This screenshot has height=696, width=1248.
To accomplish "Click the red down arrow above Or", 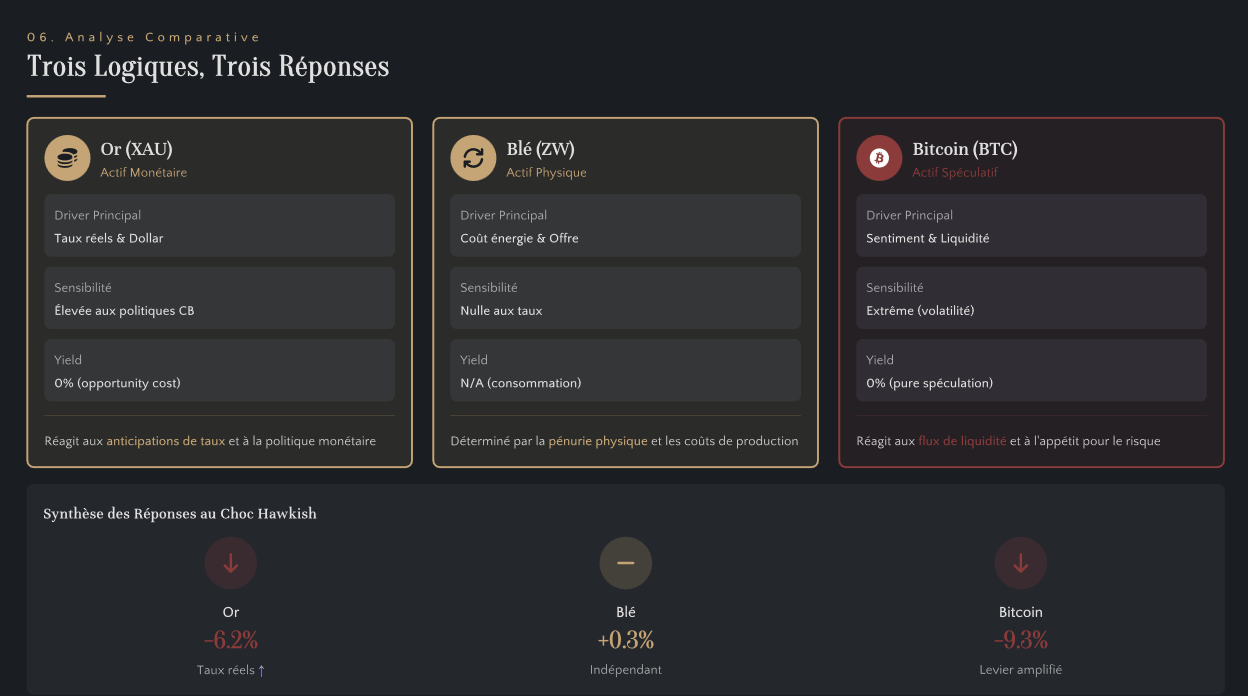I will 231,563.
